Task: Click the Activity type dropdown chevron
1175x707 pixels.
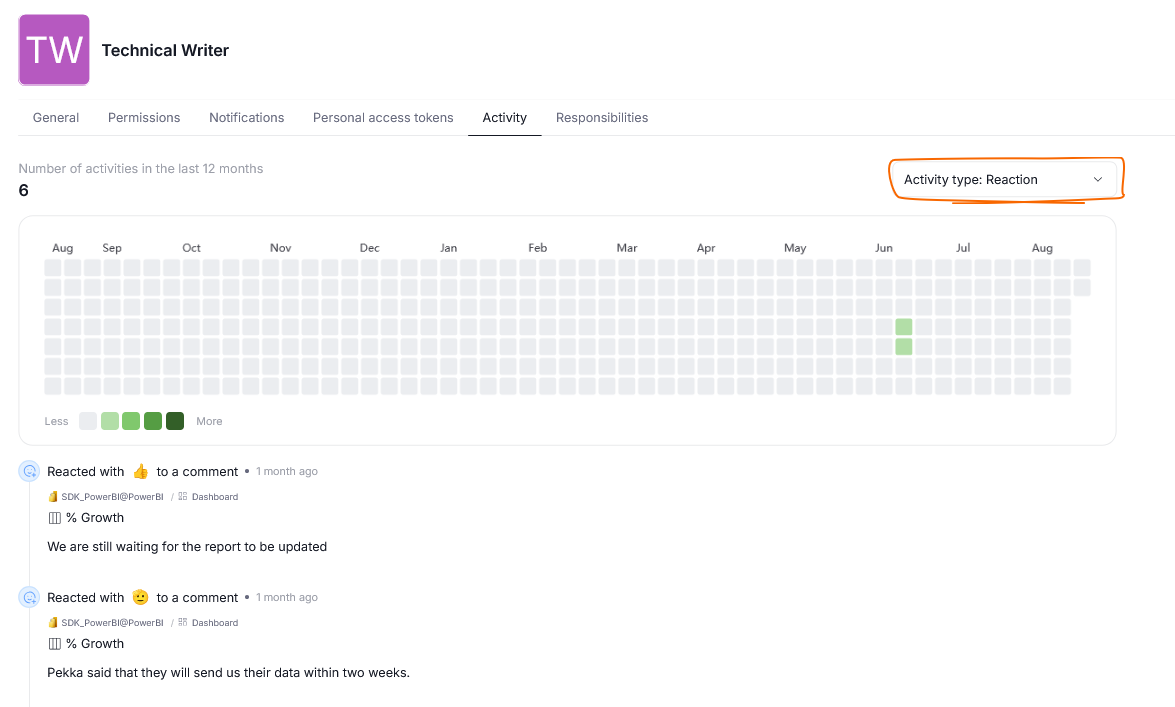Action: pyautogui.click(x=1098, y=179)
